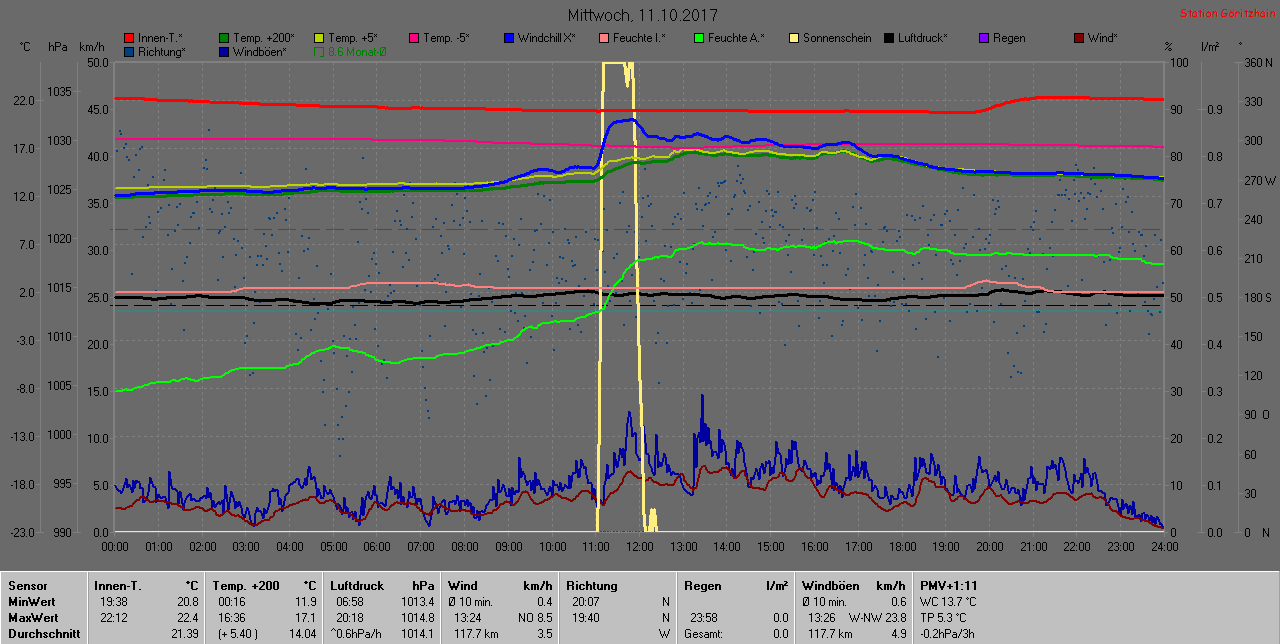Screen dimensions: 1280x644
Task: Click the 'MaxWert' row header
Action: [x=34, y=617]
